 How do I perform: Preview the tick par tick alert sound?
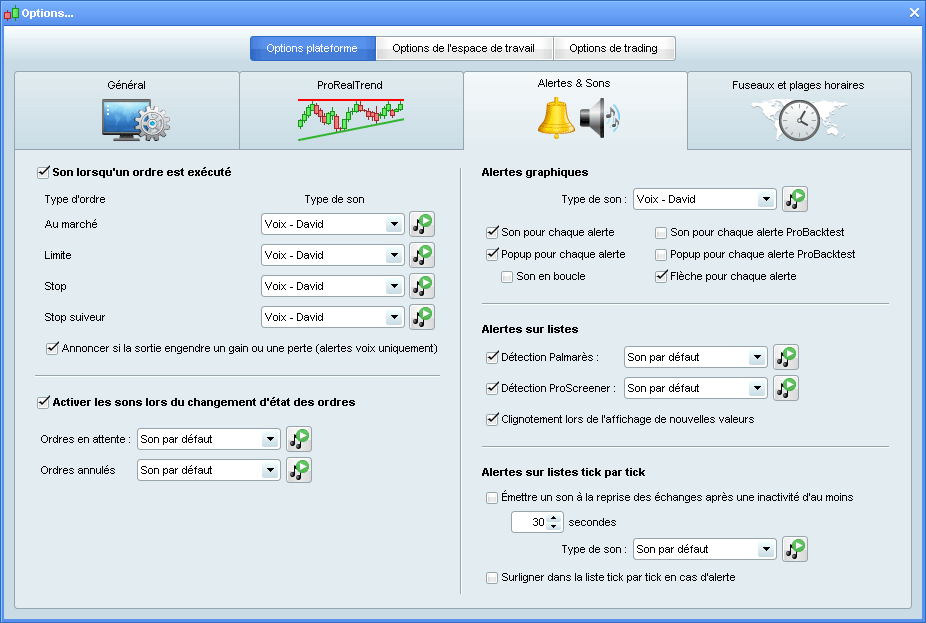pyautogui.click(x=795, y=548)
